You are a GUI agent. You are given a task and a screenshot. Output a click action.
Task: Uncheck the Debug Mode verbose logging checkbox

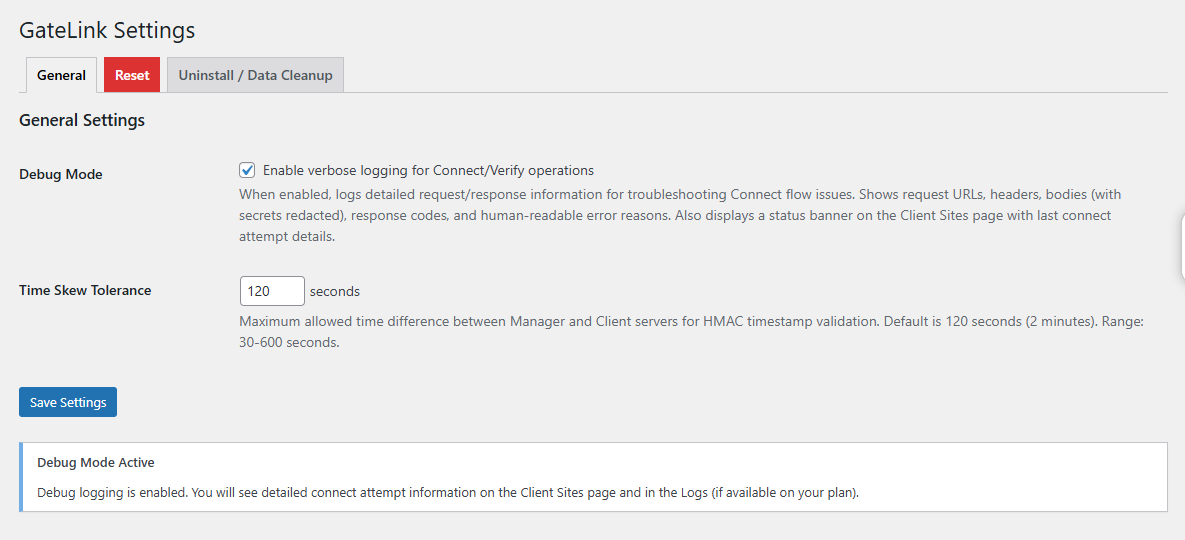(x=248, y=170)
